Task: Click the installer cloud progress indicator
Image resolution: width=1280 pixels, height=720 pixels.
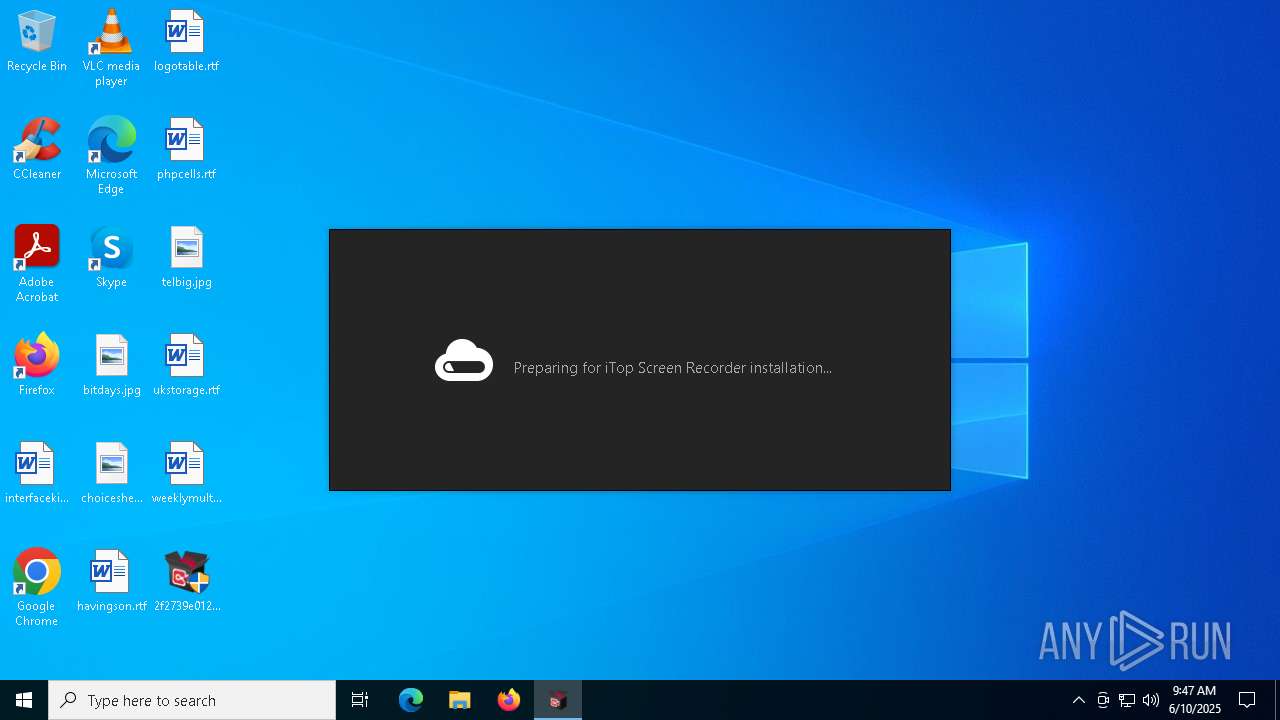Action: [x=464, y=361]
